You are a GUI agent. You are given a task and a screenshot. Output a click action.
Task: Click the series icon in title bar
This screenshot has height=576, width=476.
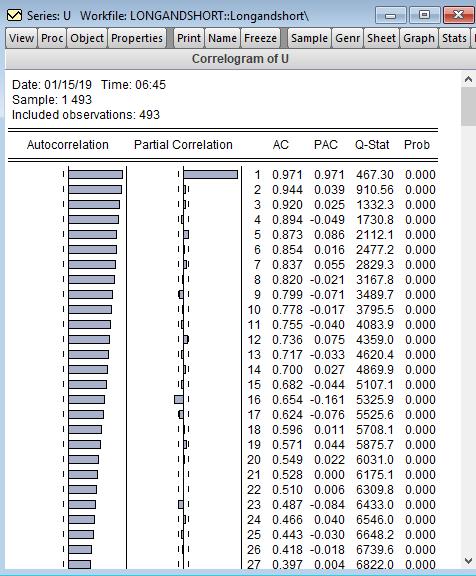(x=14, y=15)
